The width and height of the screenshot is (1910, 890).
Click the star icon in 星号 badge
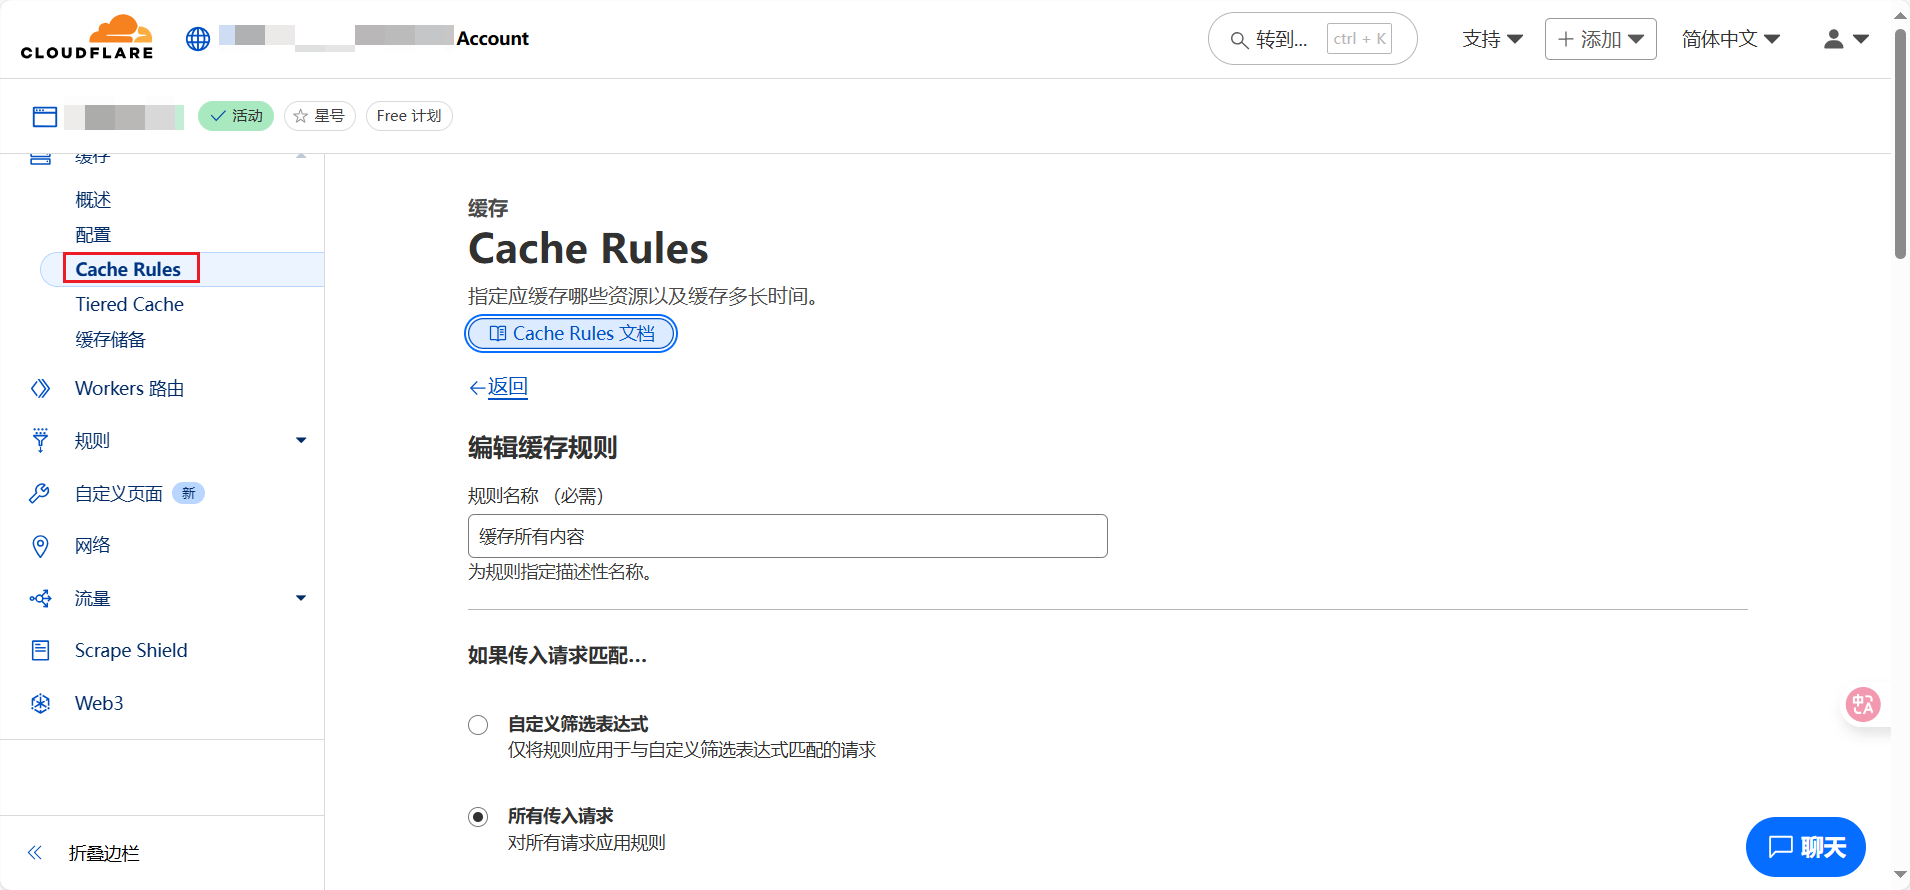coord(301,116)
